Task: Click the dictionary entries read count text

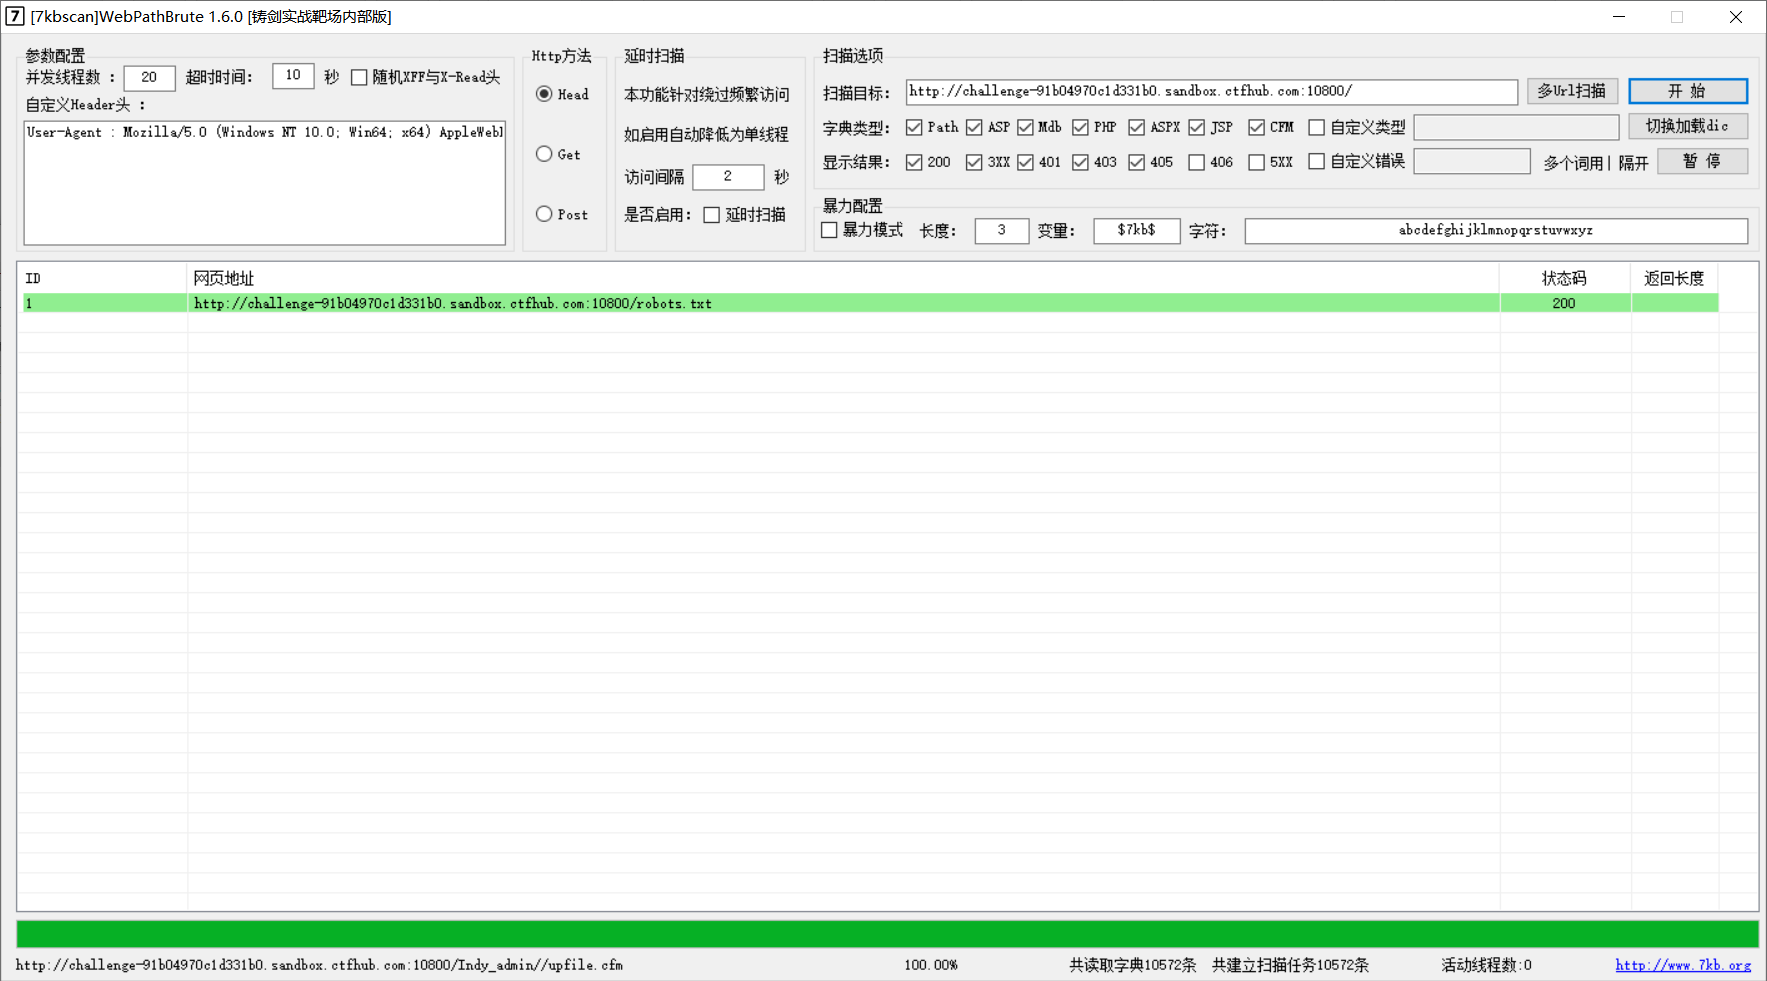Action: click(x=1132, y=965)
